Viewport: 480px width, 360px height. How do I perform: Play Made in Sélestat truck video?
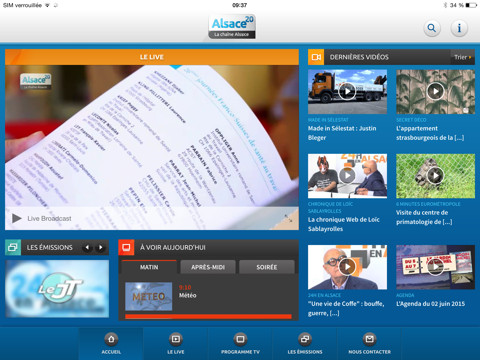tap(347, 91)
